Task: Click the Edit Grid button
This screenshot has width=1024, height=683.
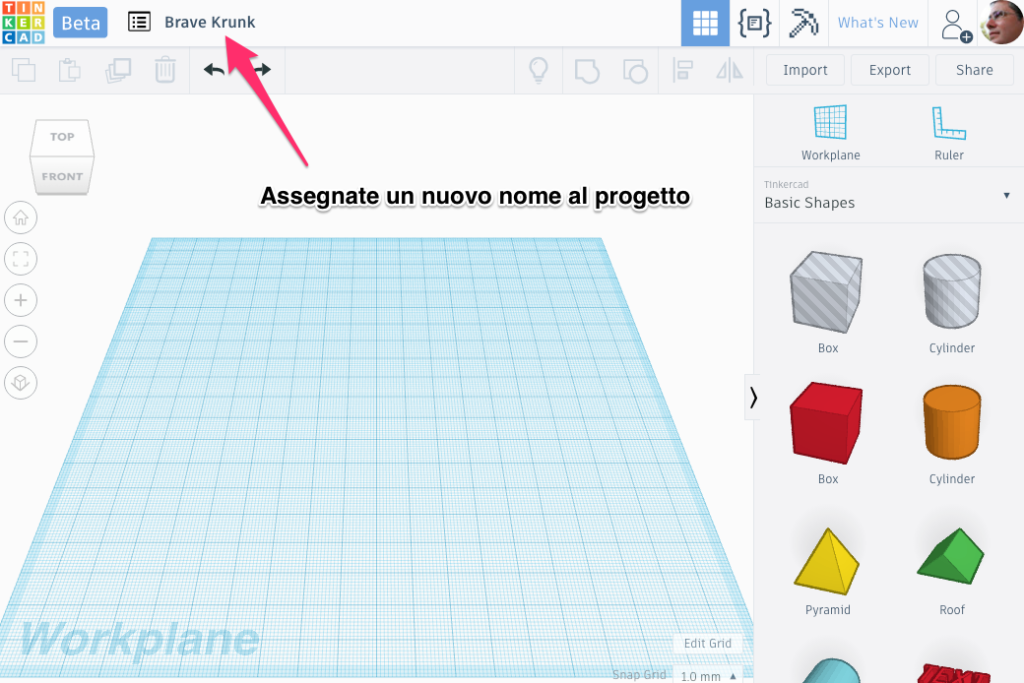Action: [707, 643]
